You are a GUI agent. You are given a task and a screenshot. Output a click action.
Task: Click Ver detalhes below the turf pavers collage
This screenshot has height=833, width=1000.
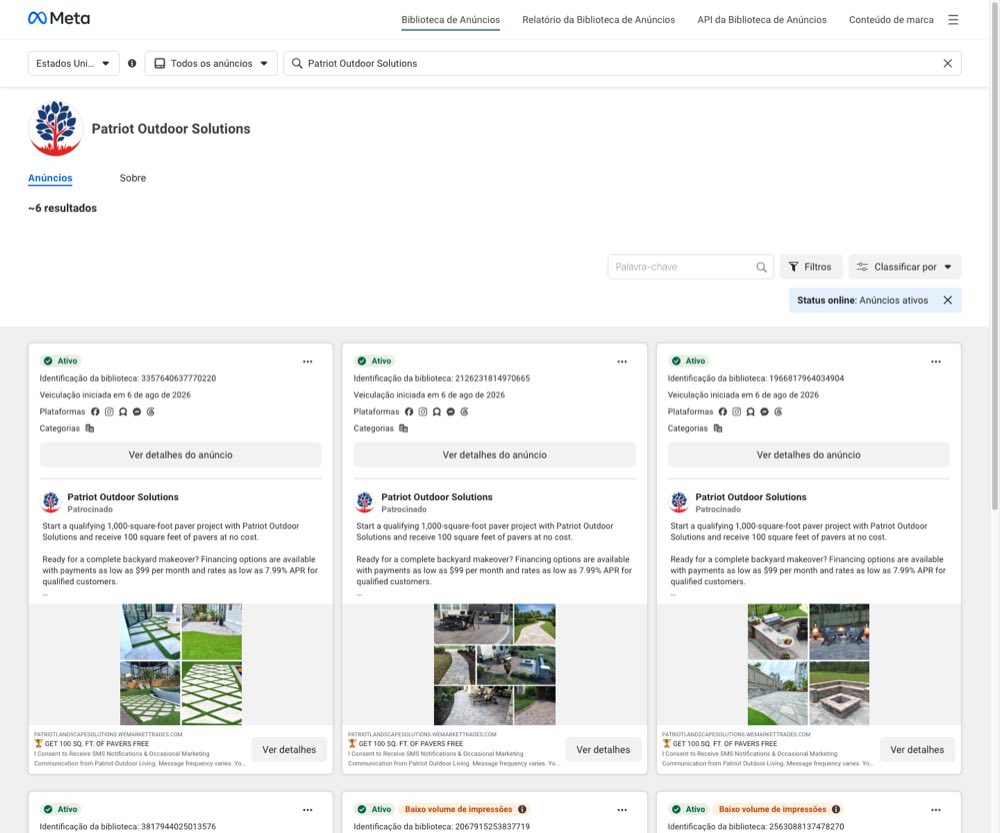click(289, 750)
